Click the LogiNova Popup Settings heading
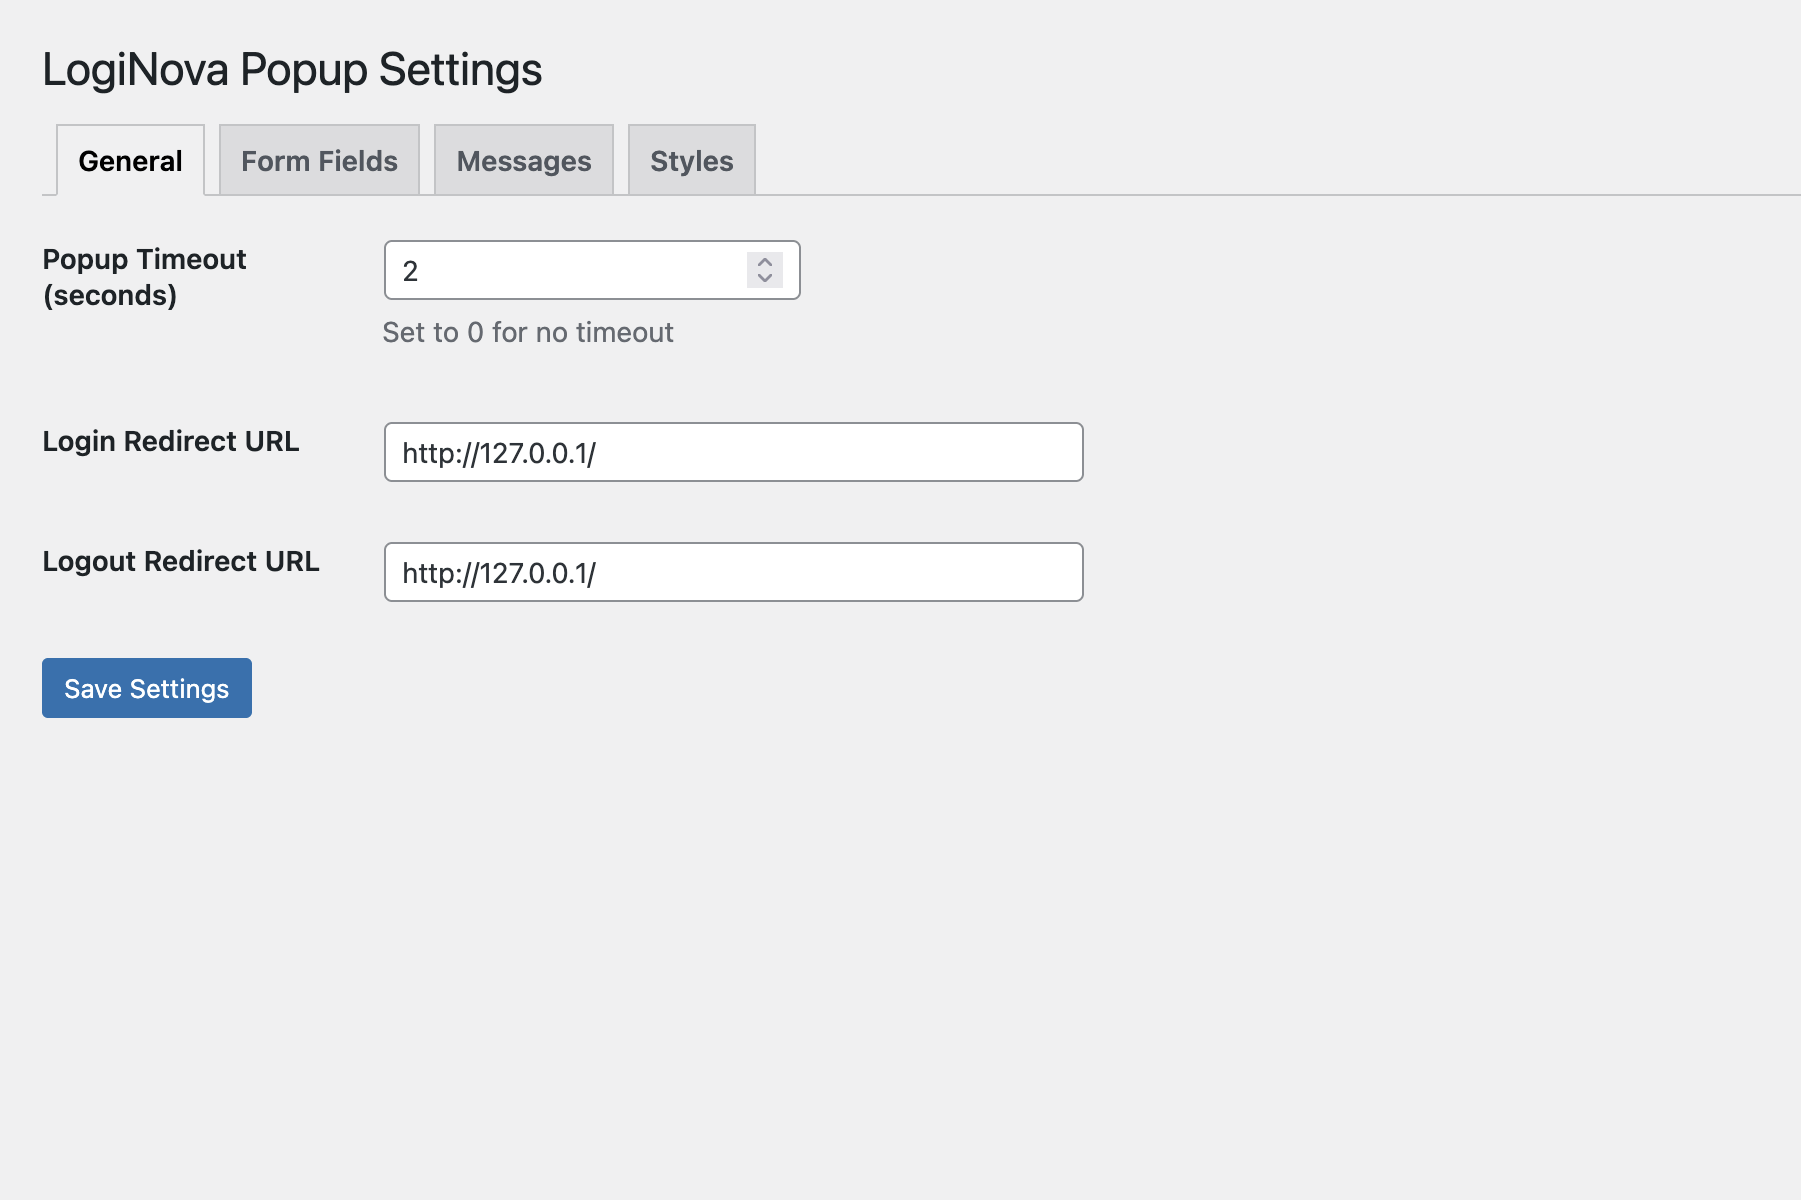The image size is (1801, 1200). click(292, 70)
